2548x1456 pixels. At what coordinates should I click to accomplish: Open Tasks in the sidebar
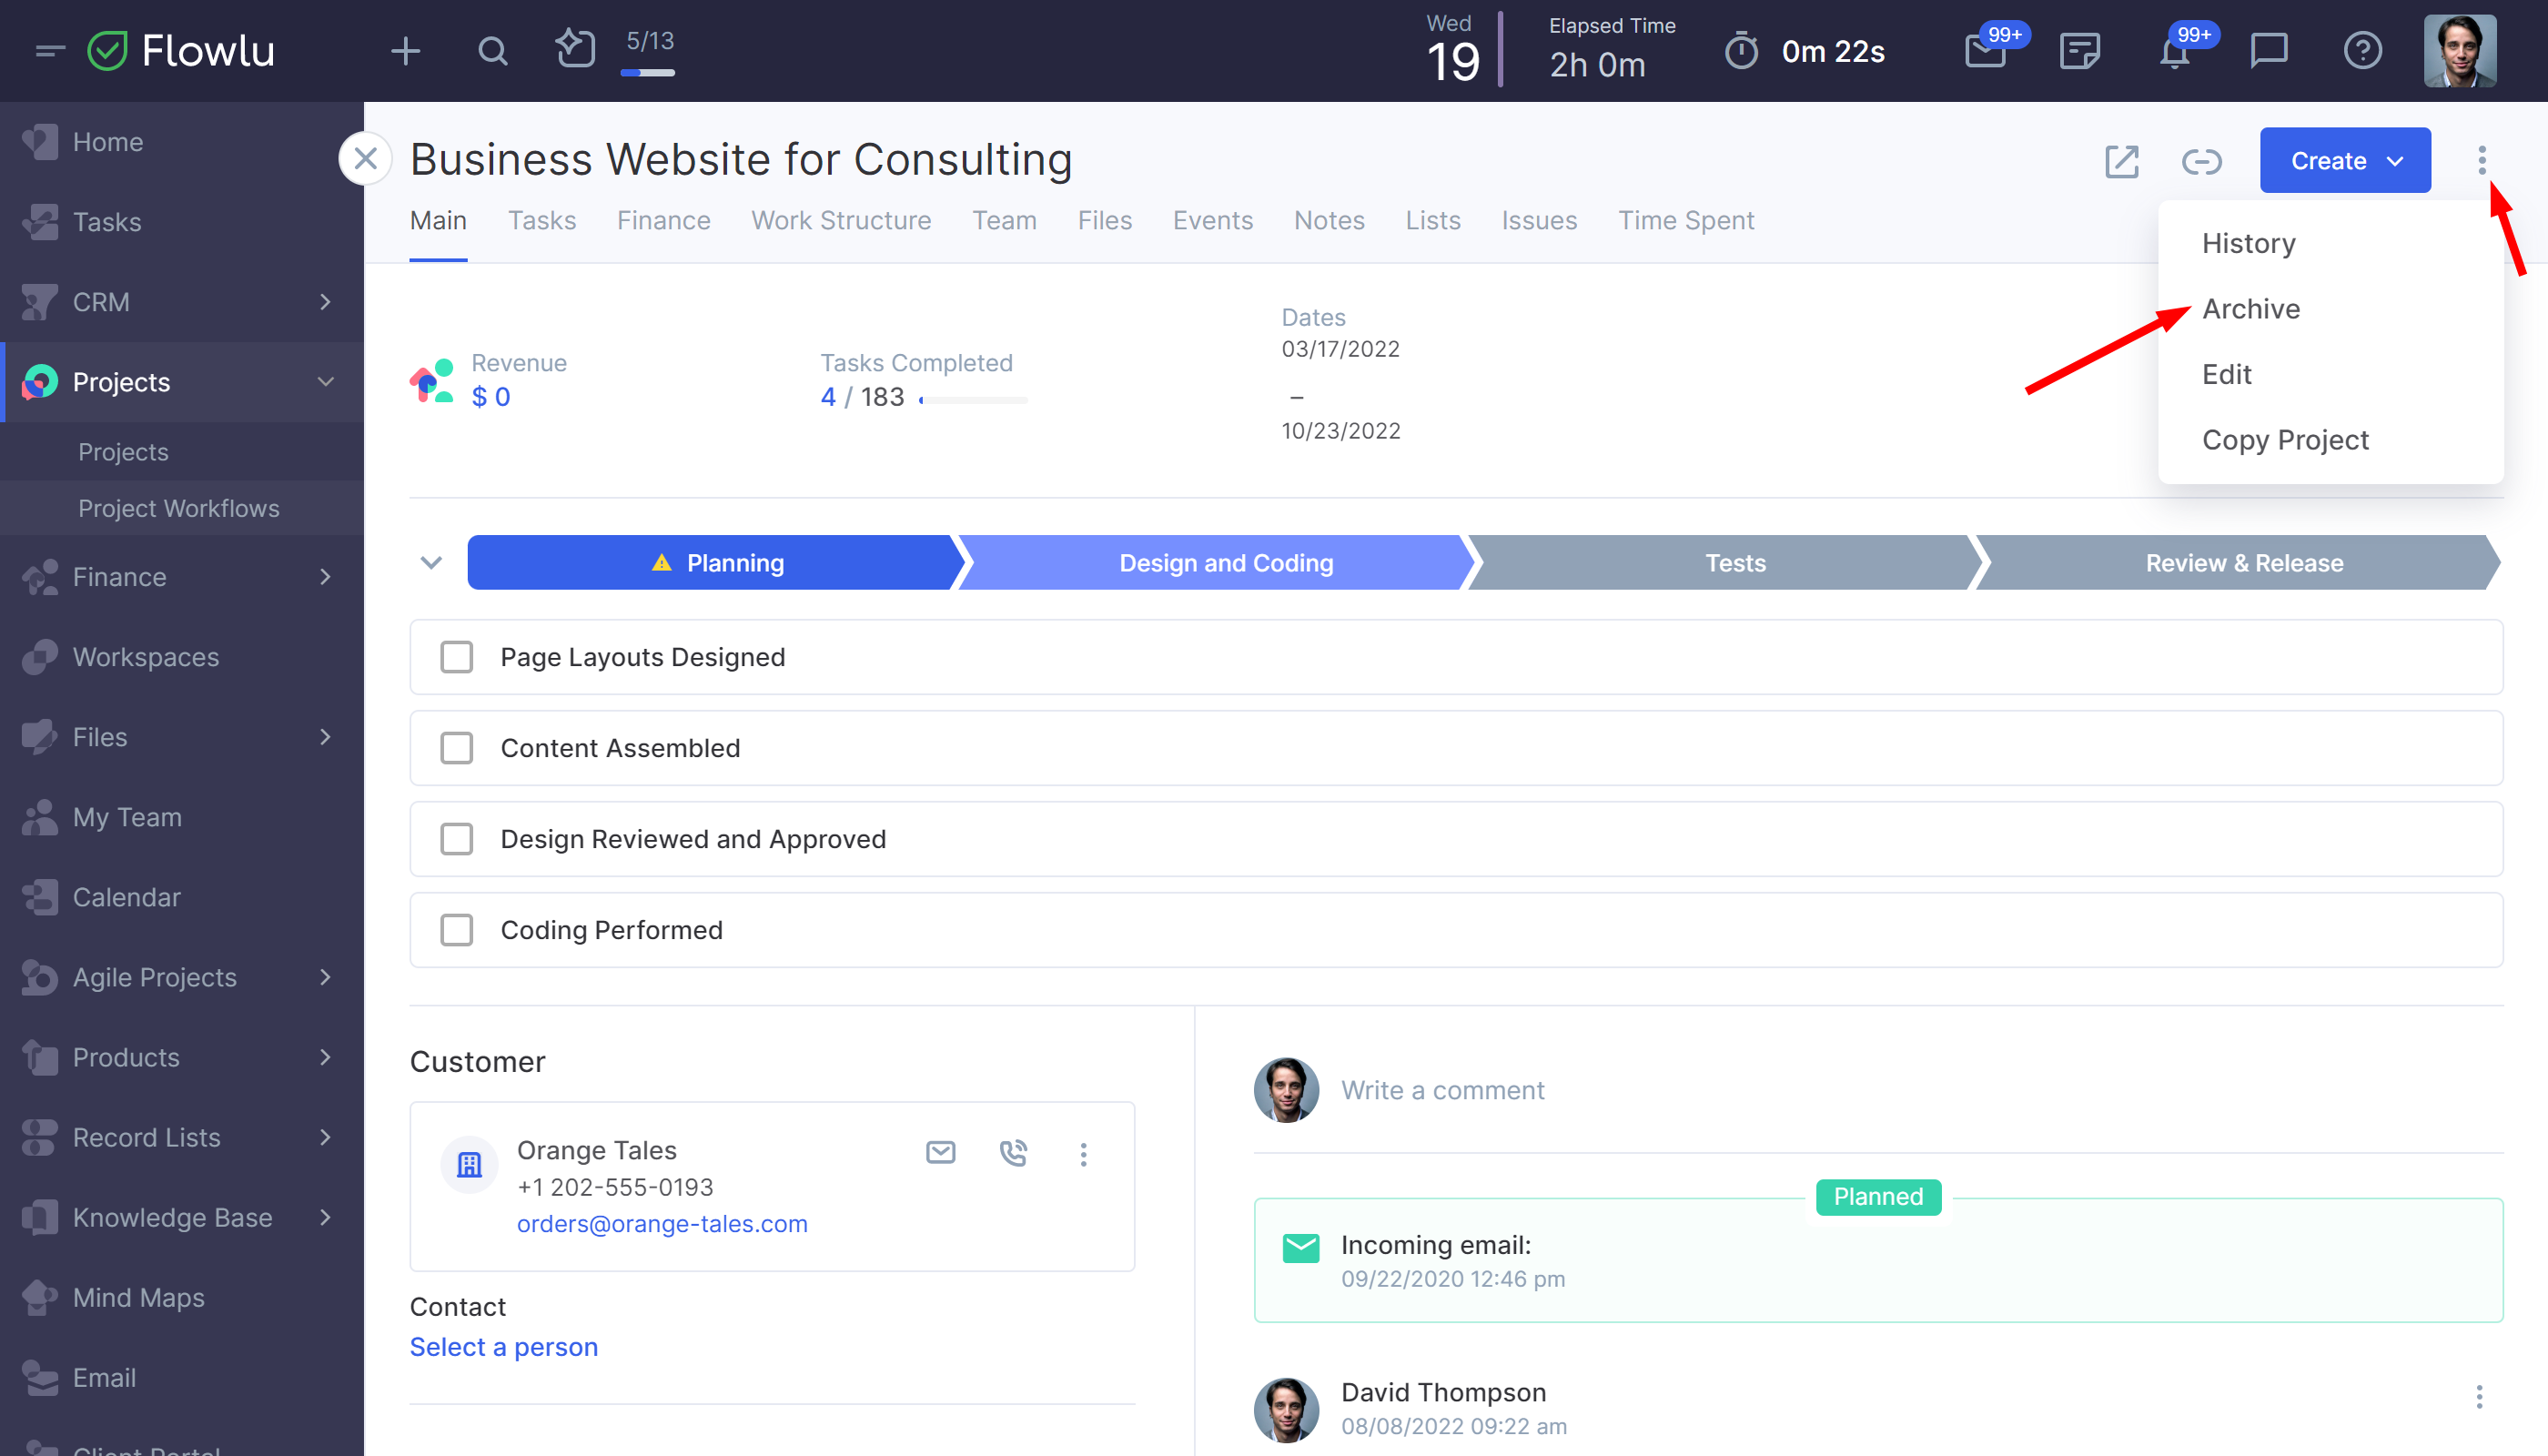tap(182, 222)
